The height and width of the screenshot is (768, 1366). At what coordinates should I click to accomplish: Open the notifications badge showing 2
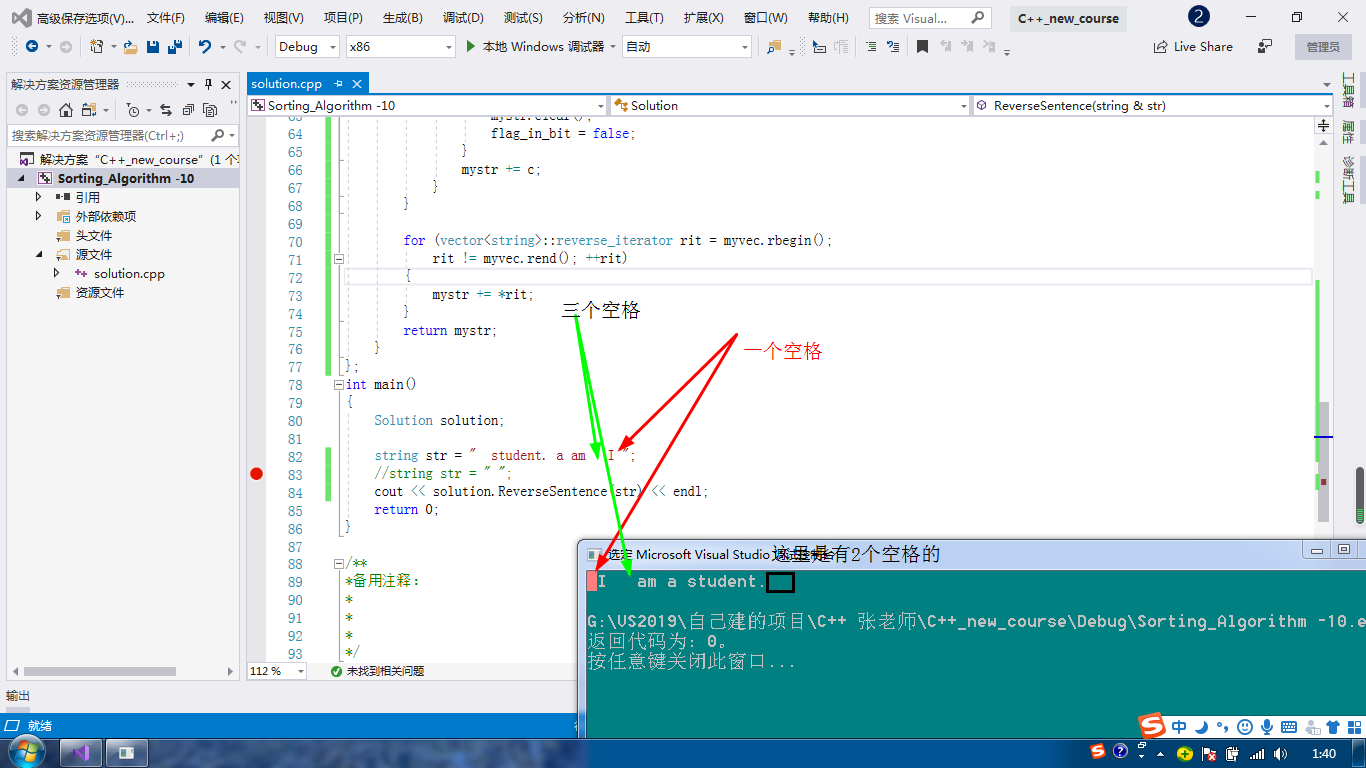point(1199,17)
